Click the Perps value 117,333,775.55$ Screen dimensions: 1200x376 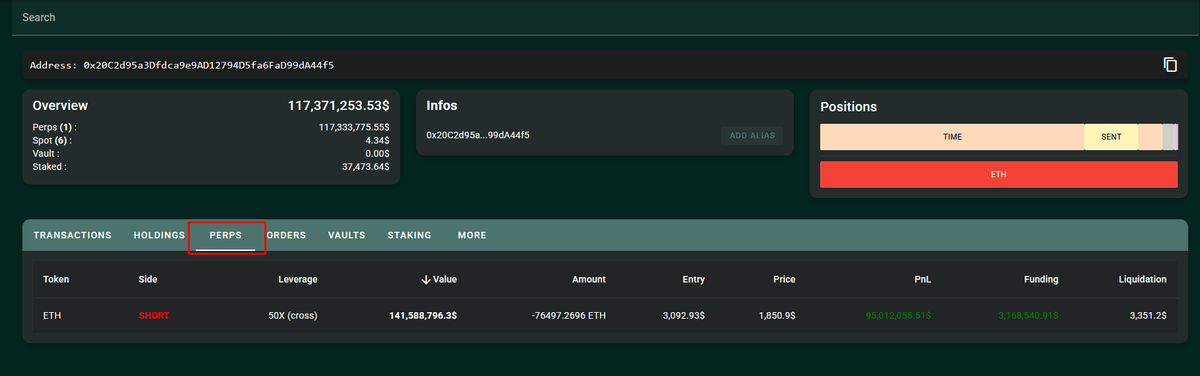pyautogui.click(x=354, y=128)
